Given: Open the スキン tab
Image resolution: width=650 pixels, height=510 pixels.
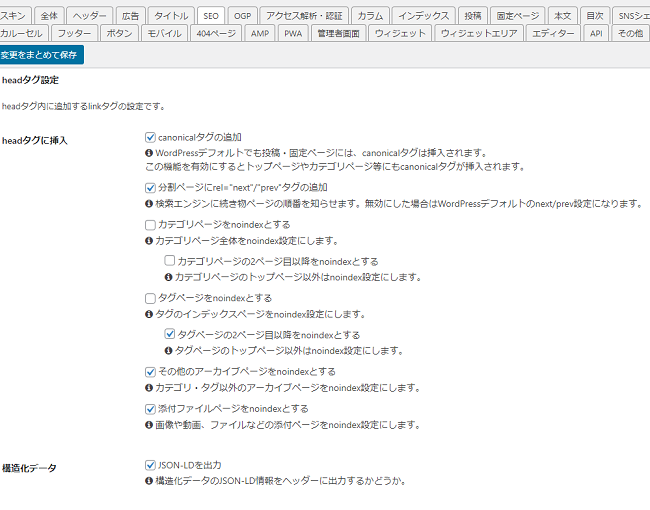Looking at the screenshot, I should pyautogui.click(x=15, y=16).
